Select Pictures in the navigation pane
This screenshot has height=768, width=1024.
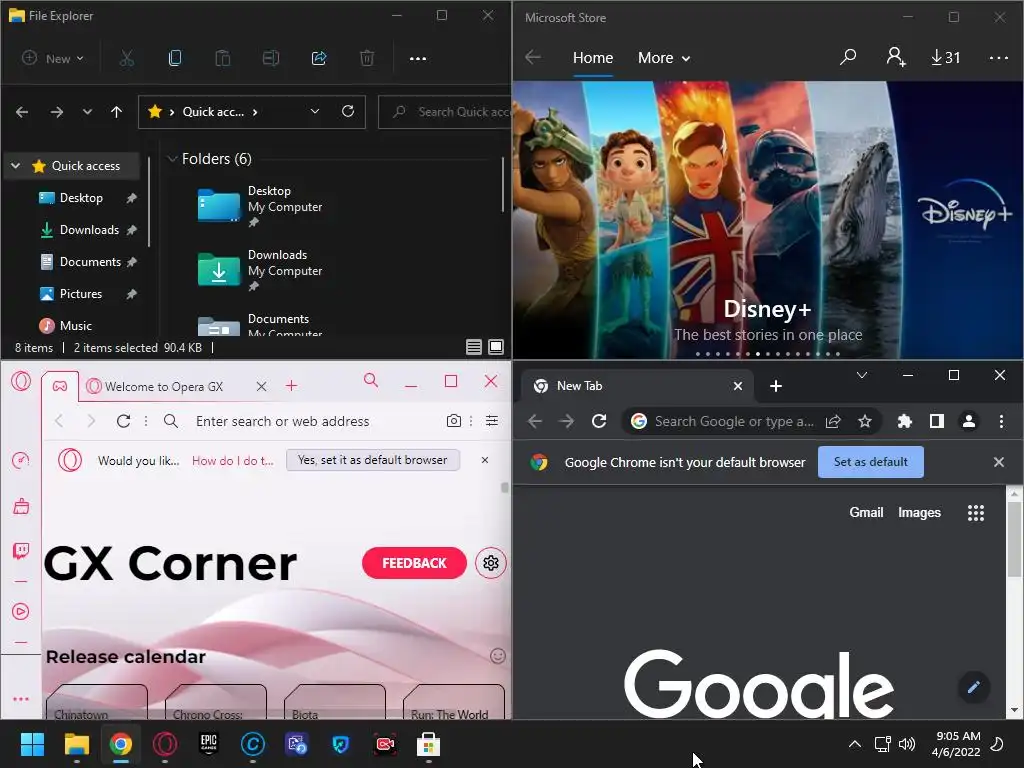coord(81,294)
